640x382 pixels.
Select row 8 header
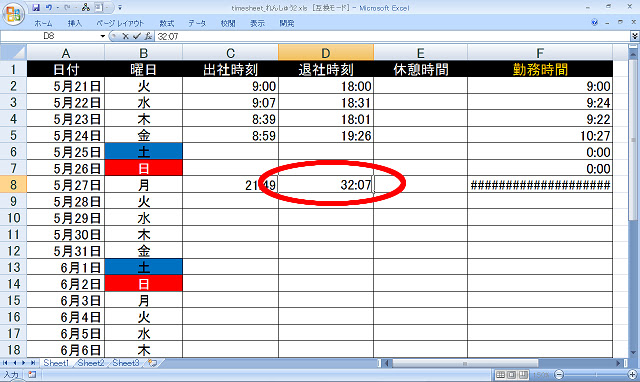tap(13, 184)
